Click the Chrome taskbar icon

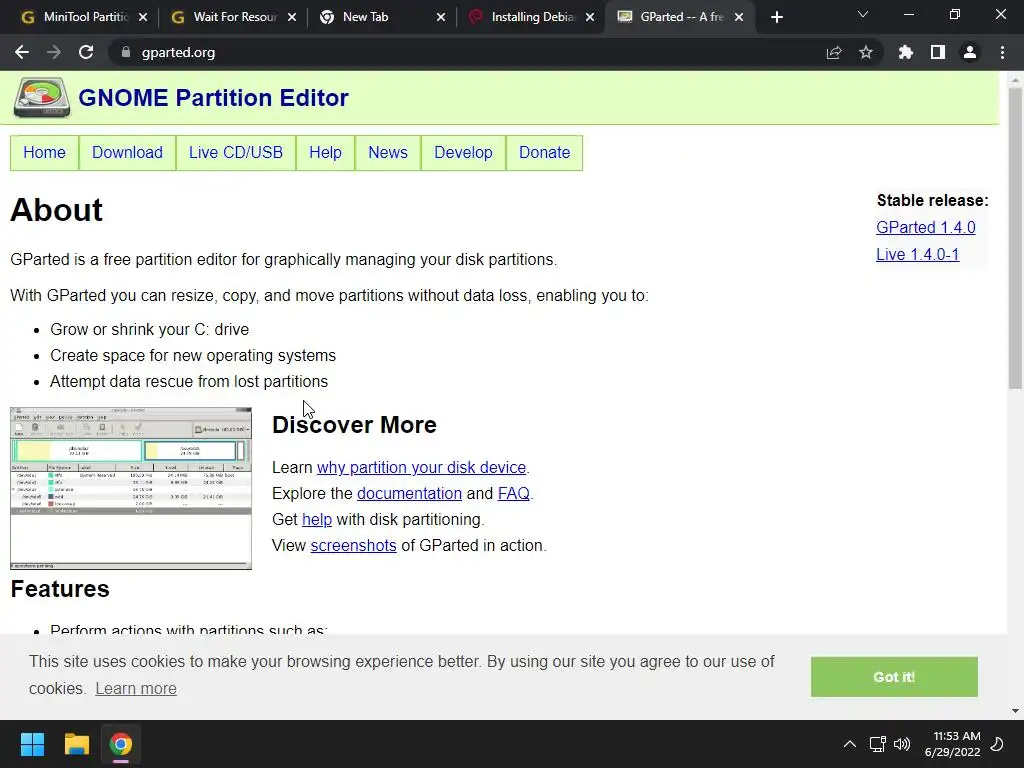point(121,744)
